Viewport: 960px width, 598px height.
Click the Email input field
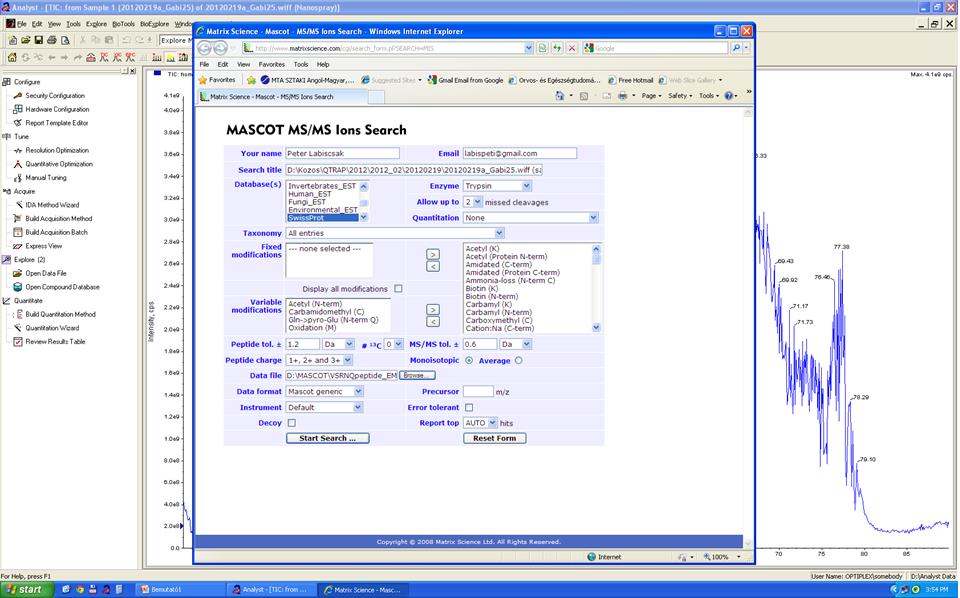coord(520,154)
